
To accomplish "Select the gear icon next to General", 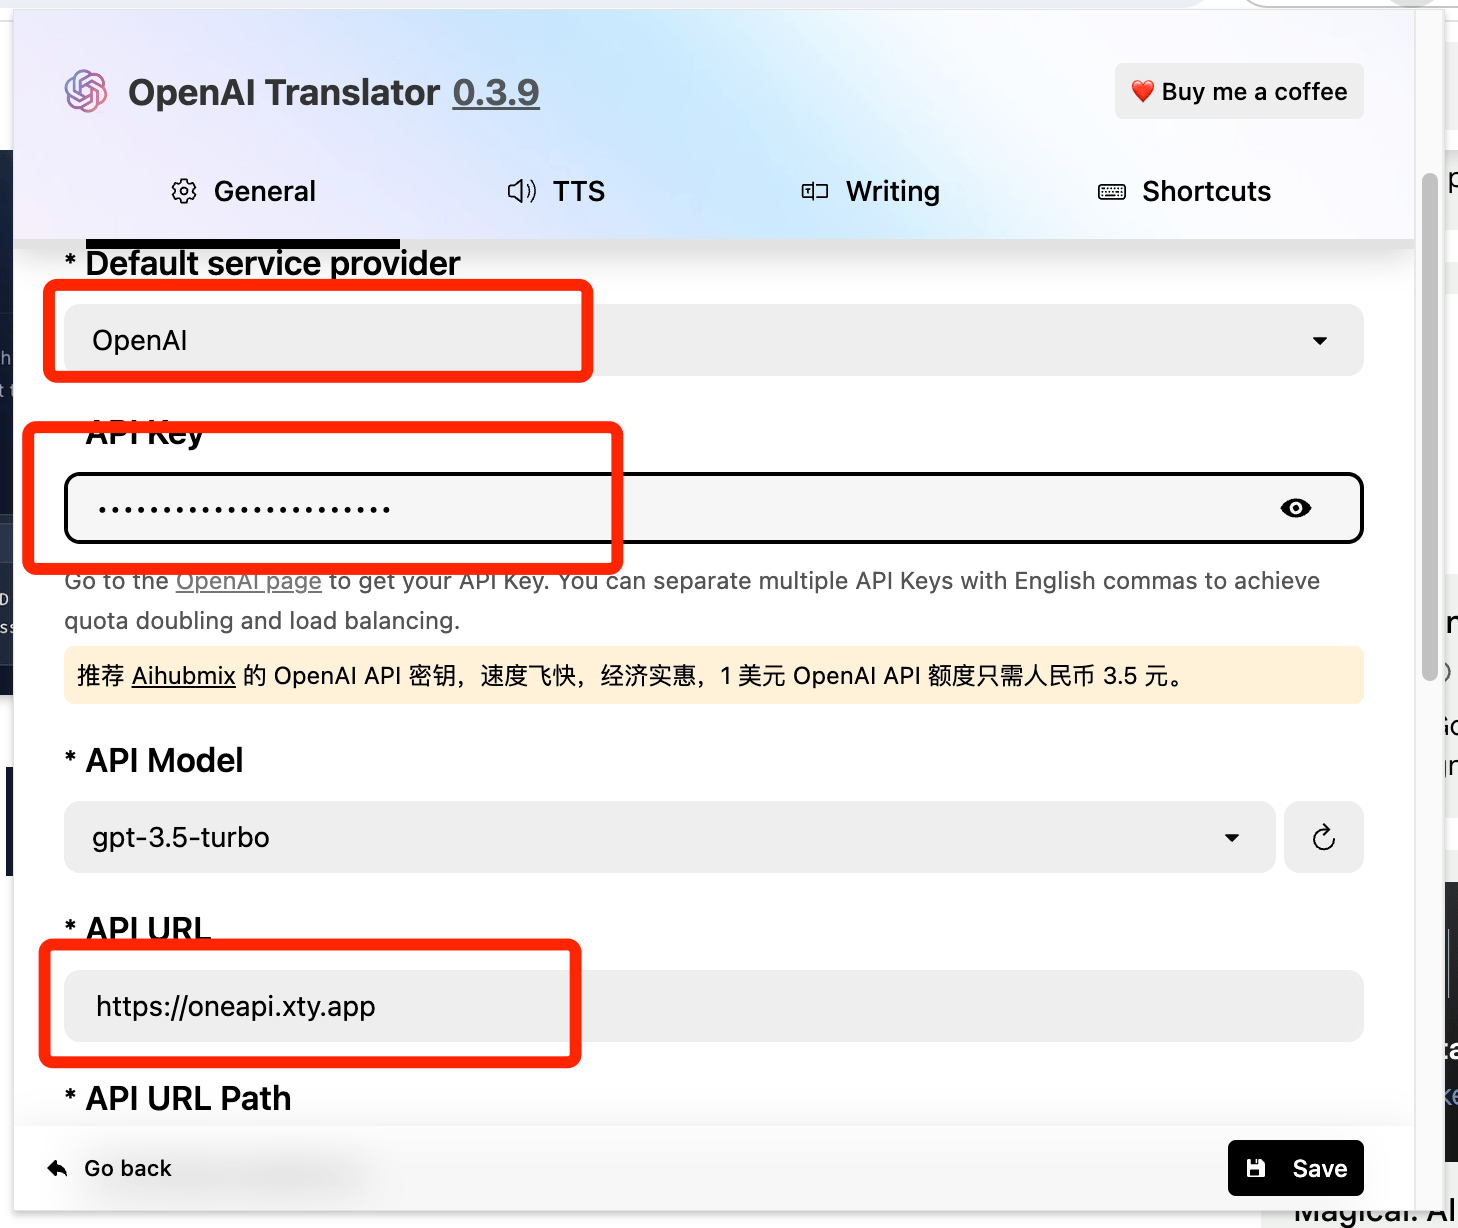I will click(x=184, y=191).
